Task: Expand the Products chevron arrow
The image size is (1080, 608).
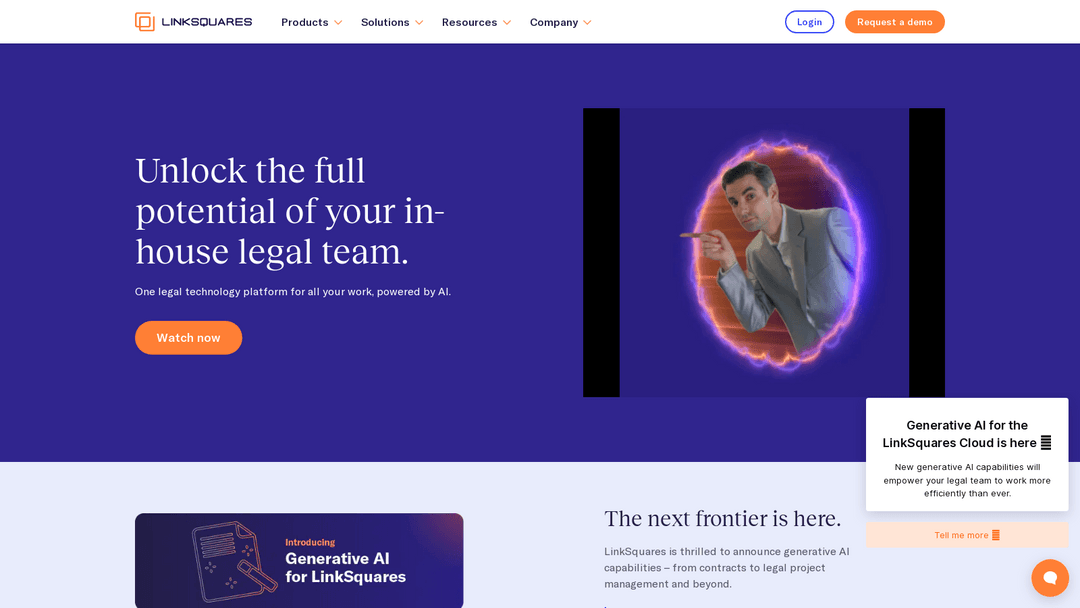Action: (x=338, y=23)
